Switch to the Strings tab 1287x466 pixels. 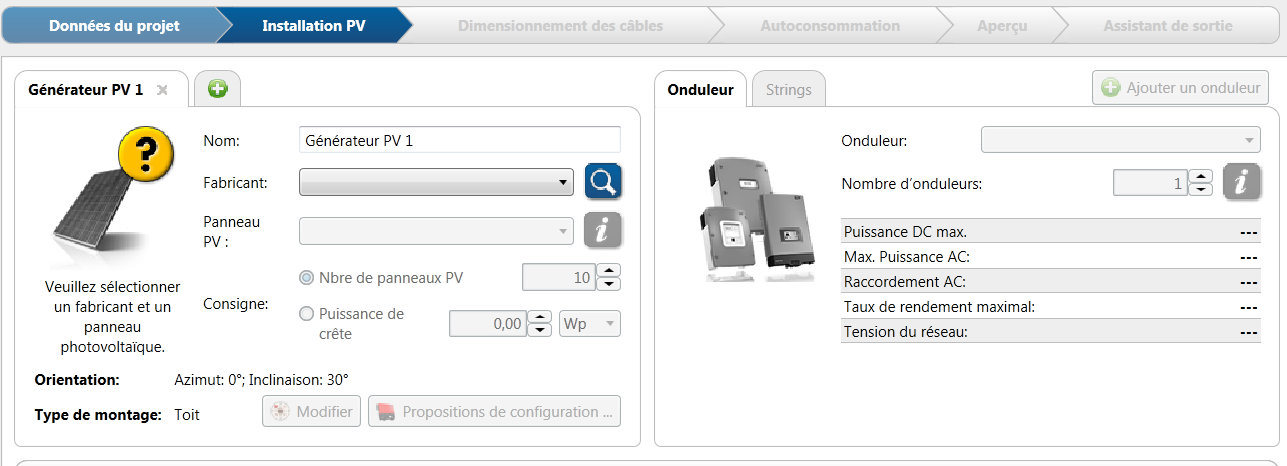tap(788, 90)
